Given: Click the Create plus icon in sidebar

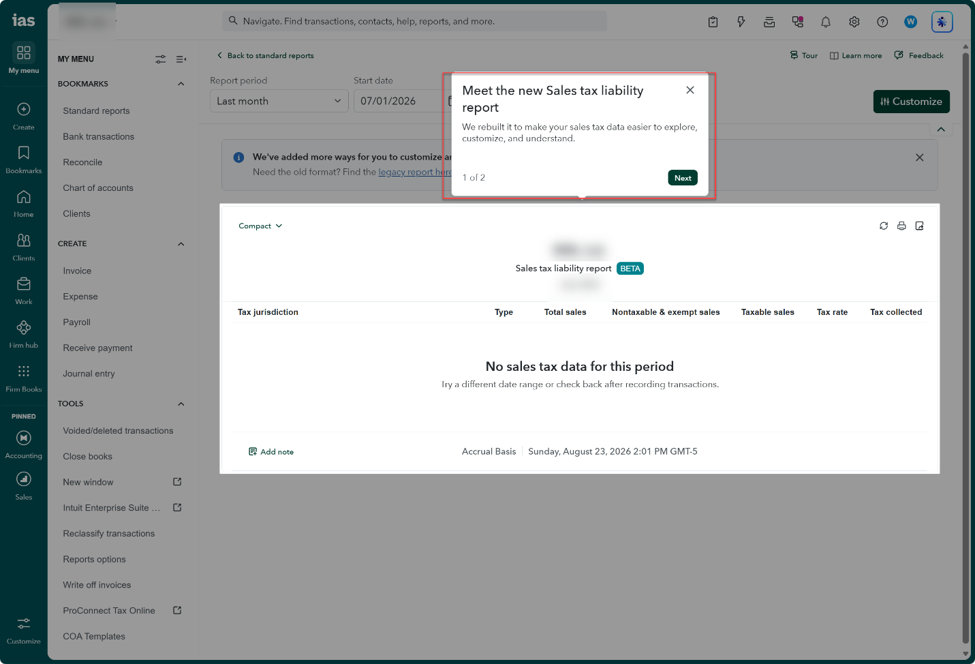Looking at the screenshot, I should pyautogui.click(x=24, y=109).
